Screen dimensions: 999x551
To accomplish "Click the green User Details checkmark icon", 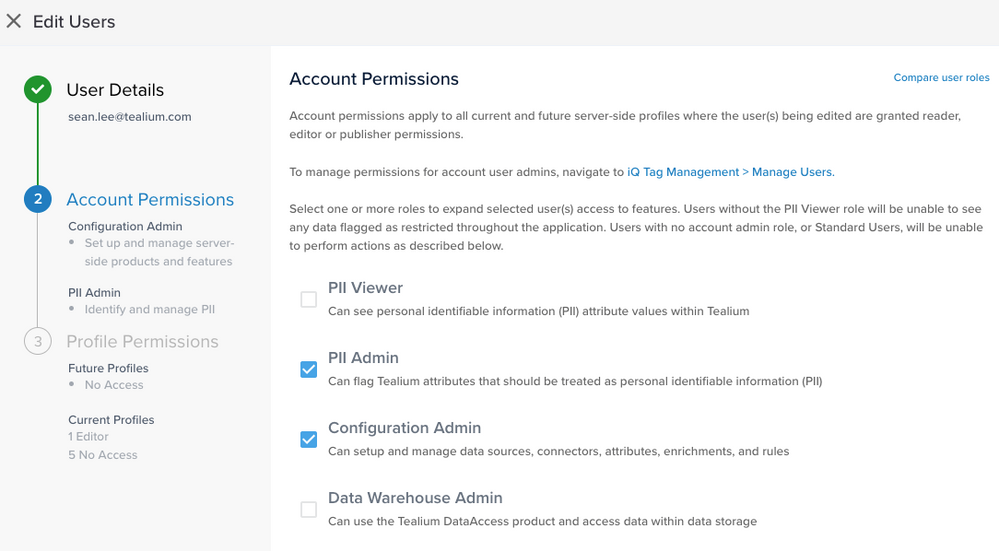I will (38, 90).
